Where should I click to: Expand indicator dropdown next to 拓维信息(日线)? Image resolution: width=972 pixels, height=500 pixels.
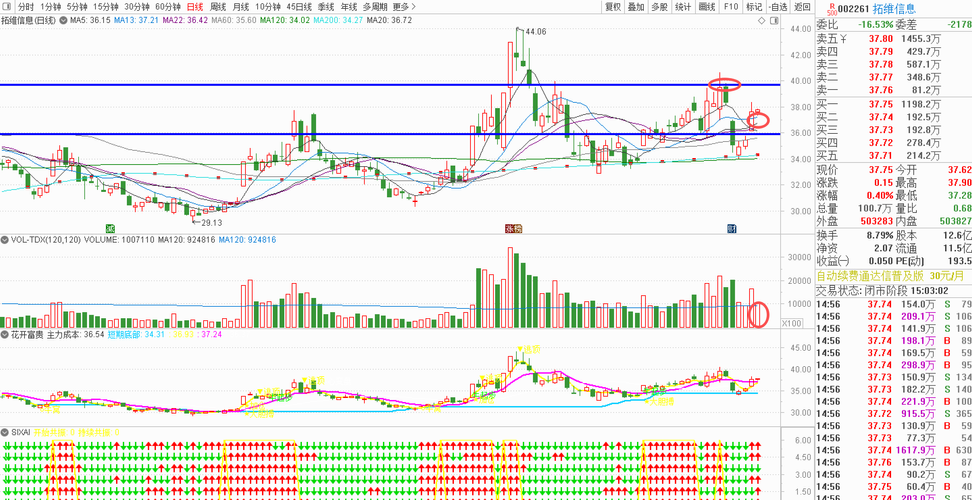click(62, 20)
